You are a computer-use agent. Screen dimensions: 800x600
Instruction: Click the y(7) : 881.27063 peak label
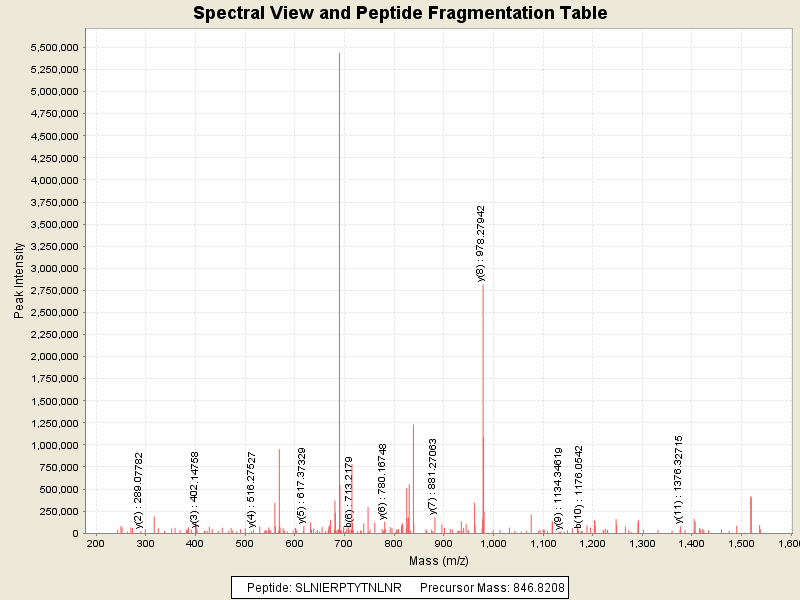(x=432, y=476)
